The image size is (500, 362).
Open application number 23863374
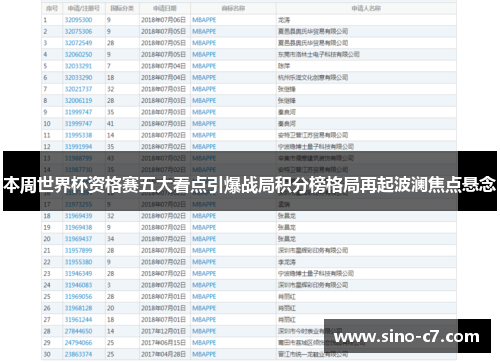tap(78, 354)
